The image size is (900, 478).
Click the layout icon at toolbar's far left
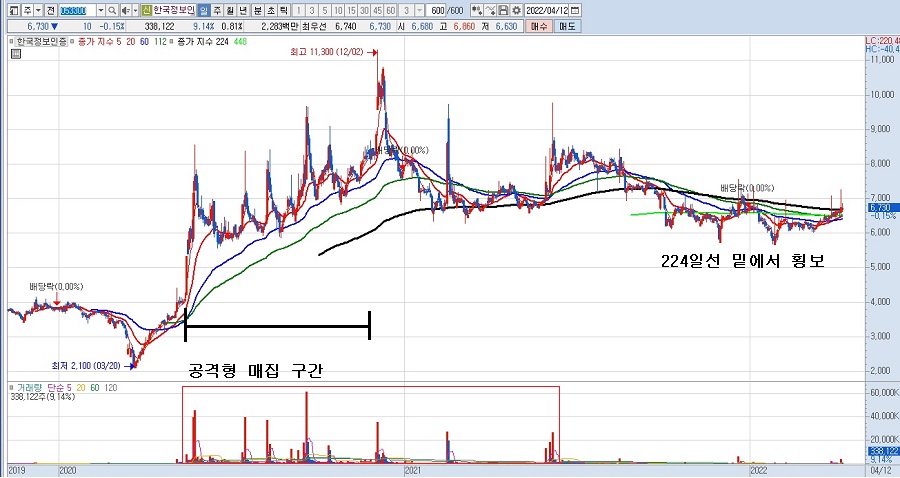pos(14,10)
